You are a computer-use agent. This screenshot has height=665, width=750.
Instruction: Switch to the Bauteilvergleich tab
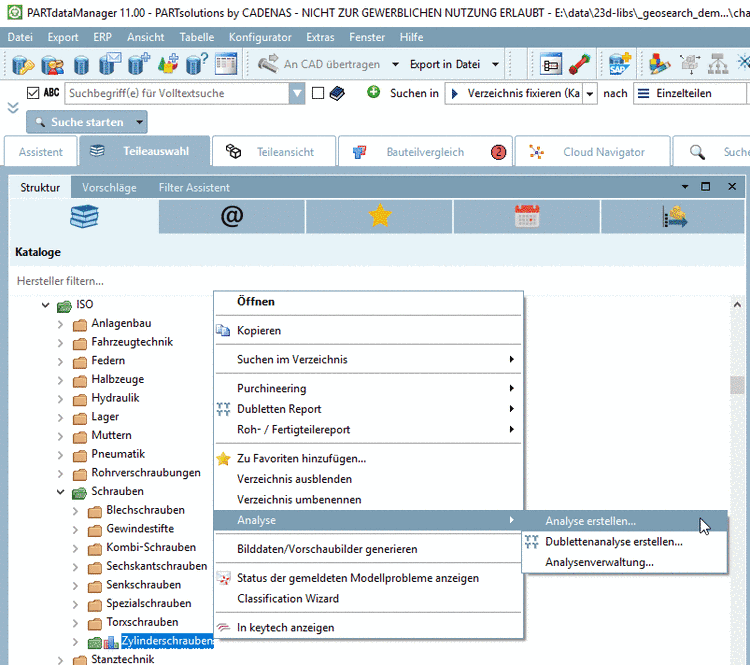pyautogui.click(x=425, y=152)
